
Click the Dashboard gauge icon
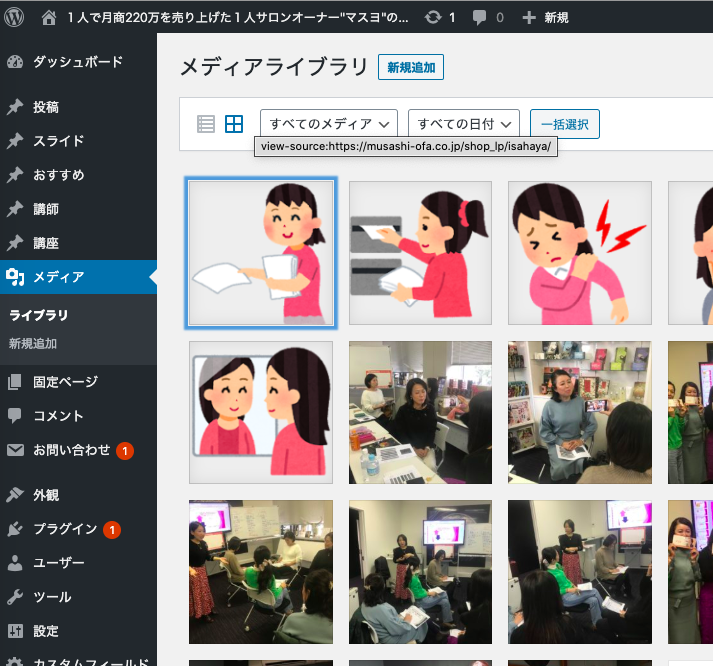(15, 62)
